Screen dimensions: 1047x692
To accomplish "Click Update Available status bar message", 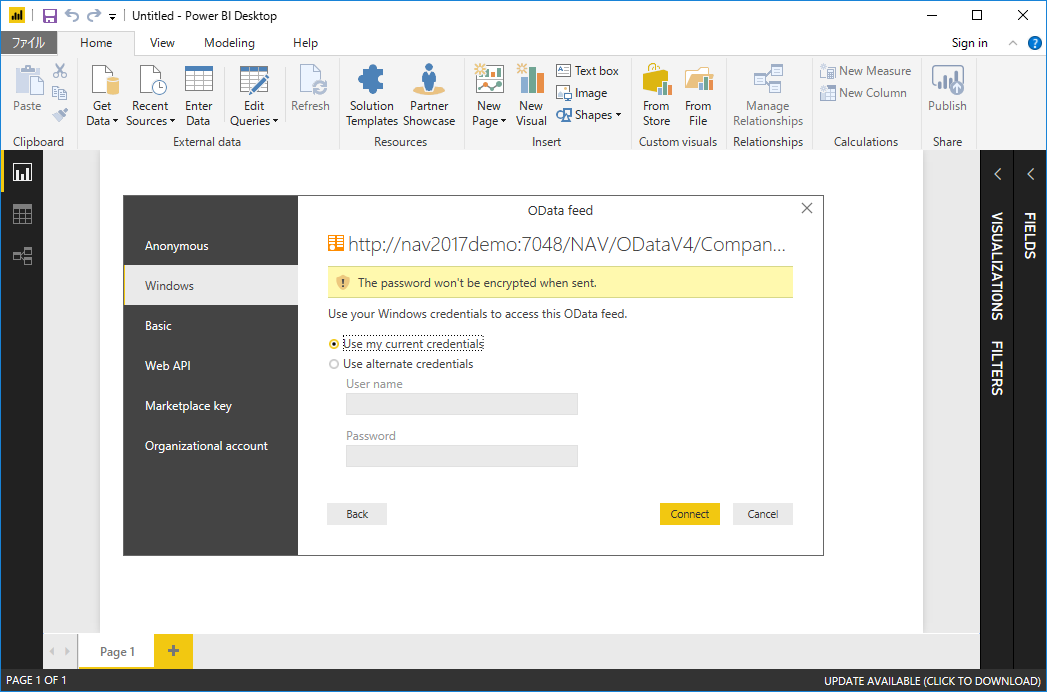I will point(932,681).
